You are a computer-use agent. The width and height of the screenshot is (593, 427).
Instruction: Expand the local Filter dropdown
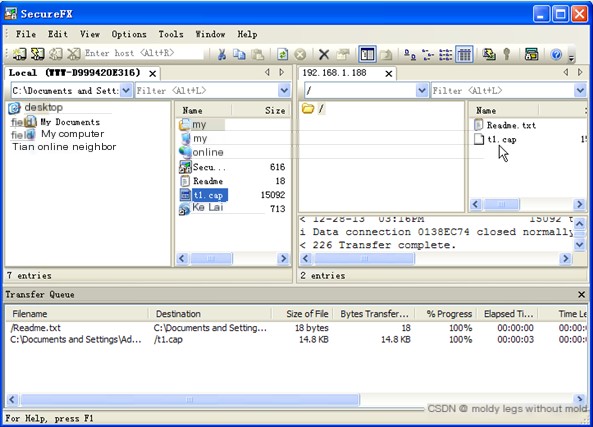pos(284,90)
